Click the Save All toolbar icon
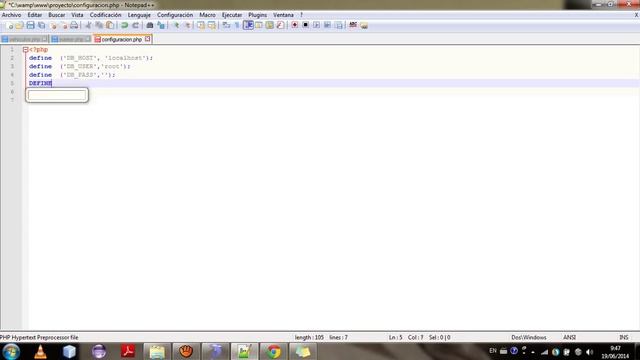The height and width of the screenshot is (360, 640). (41, 25)
